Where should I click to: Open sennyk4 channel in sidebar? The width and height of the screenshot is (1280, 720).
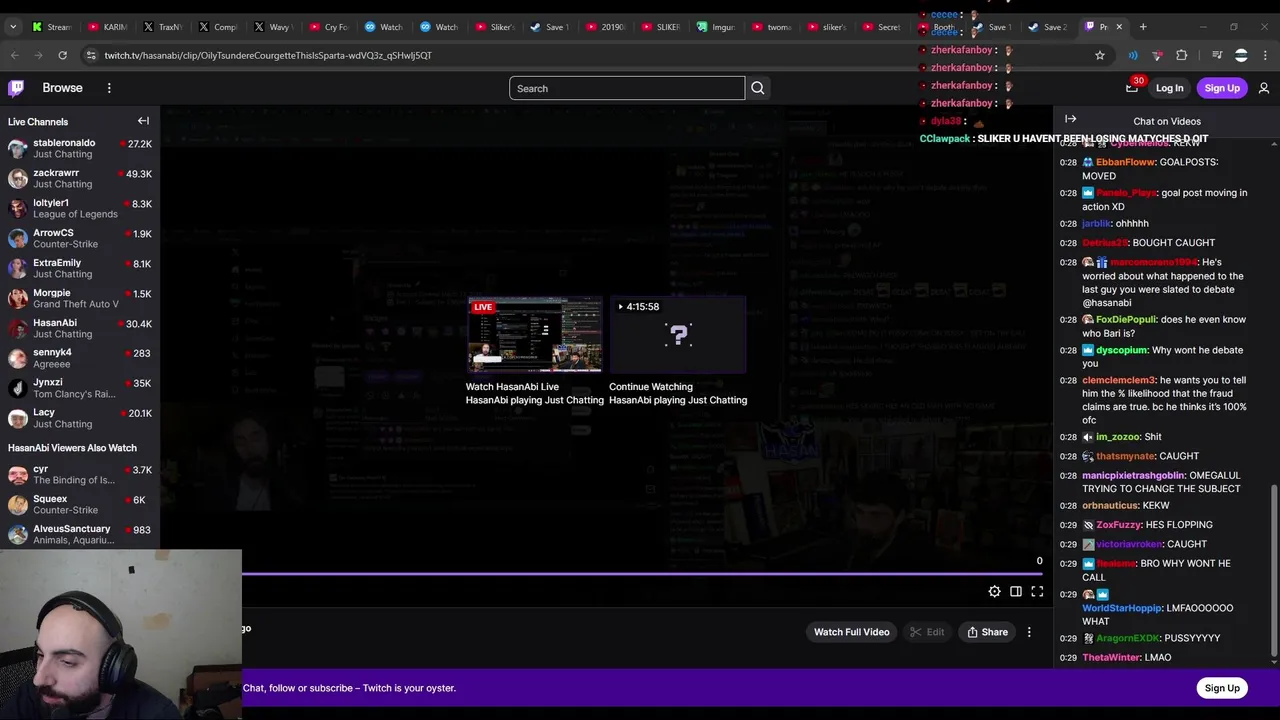80,358
